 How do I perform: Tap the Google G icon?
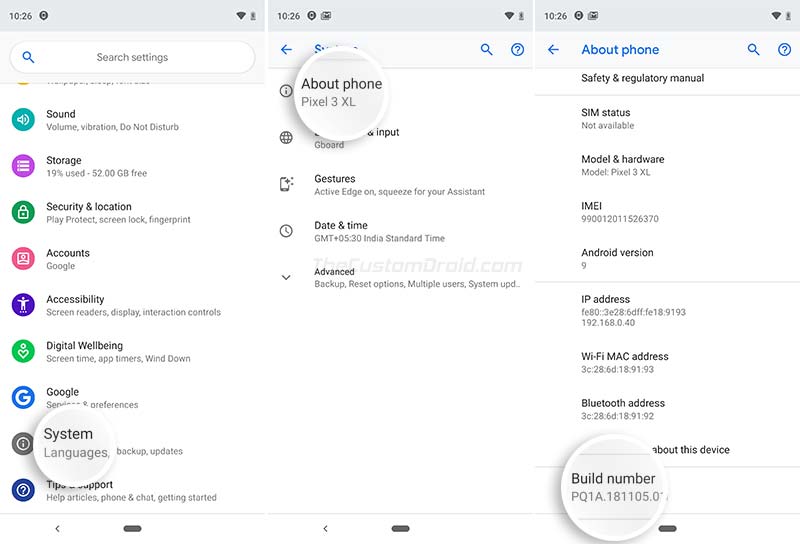[23, 398]
